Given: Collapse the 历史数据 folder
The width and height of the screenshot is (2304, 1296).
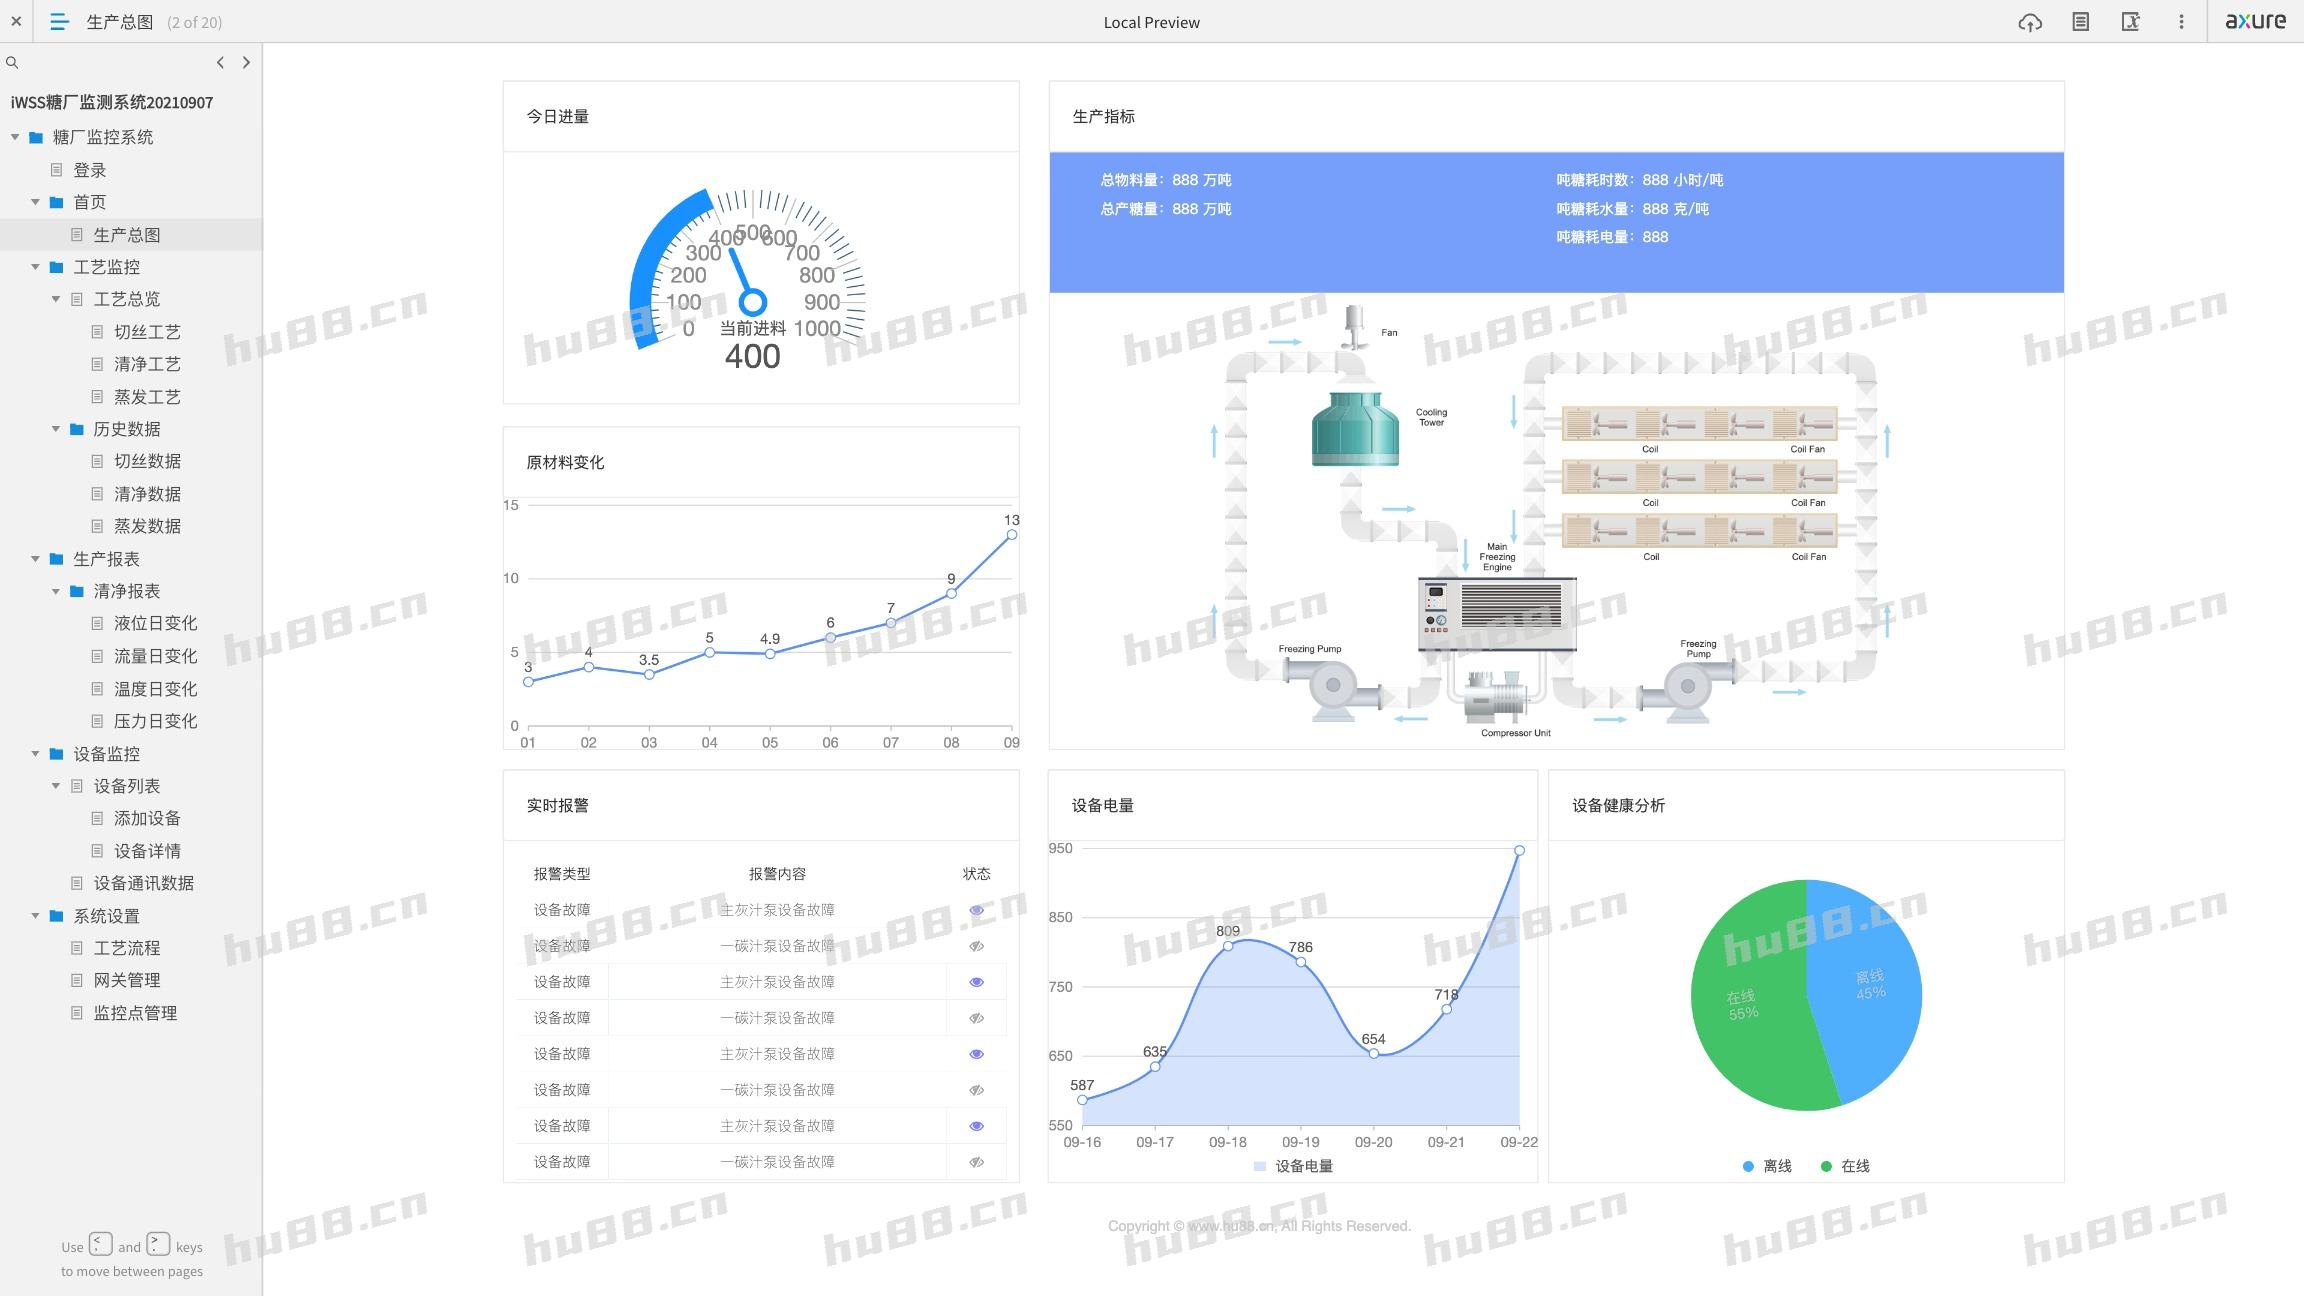Looking at the screenshot, I should [56, 429].
